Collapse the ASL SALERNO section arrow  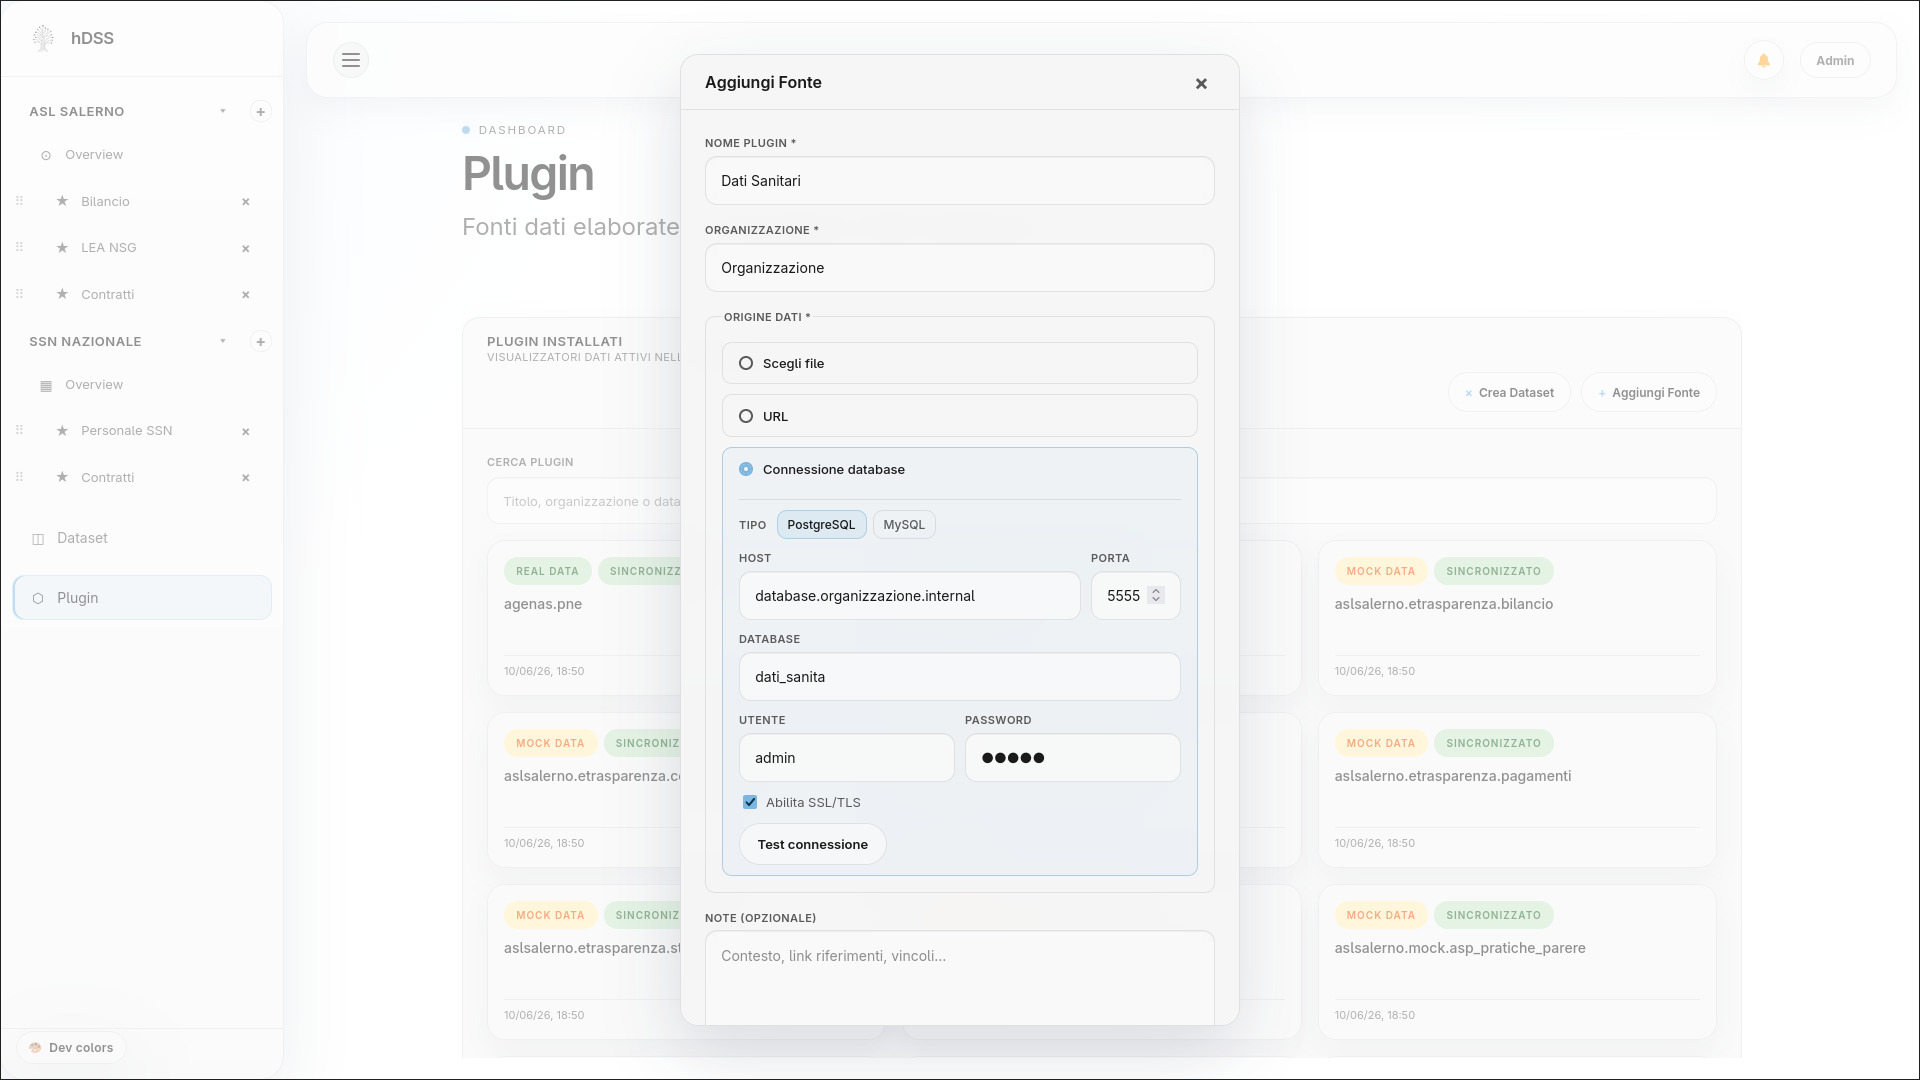click(223, 111)
